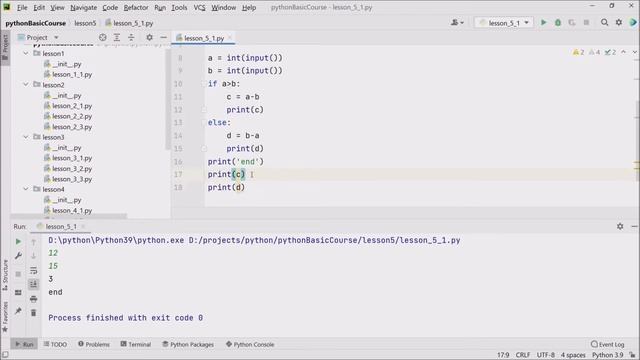Open the Edit menu
This screenshot has width=640, height=360.
39,7
